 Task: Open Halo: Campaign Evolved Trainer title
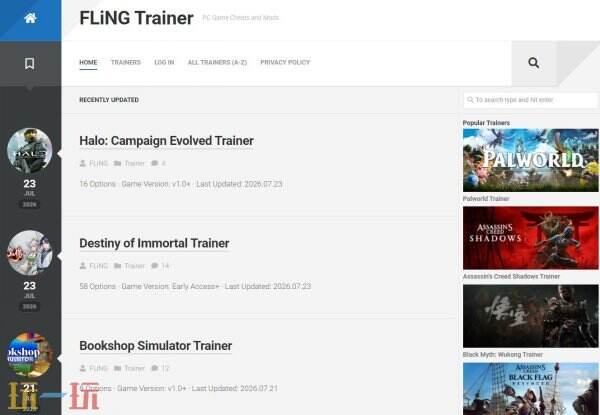[x=166, y=141]
